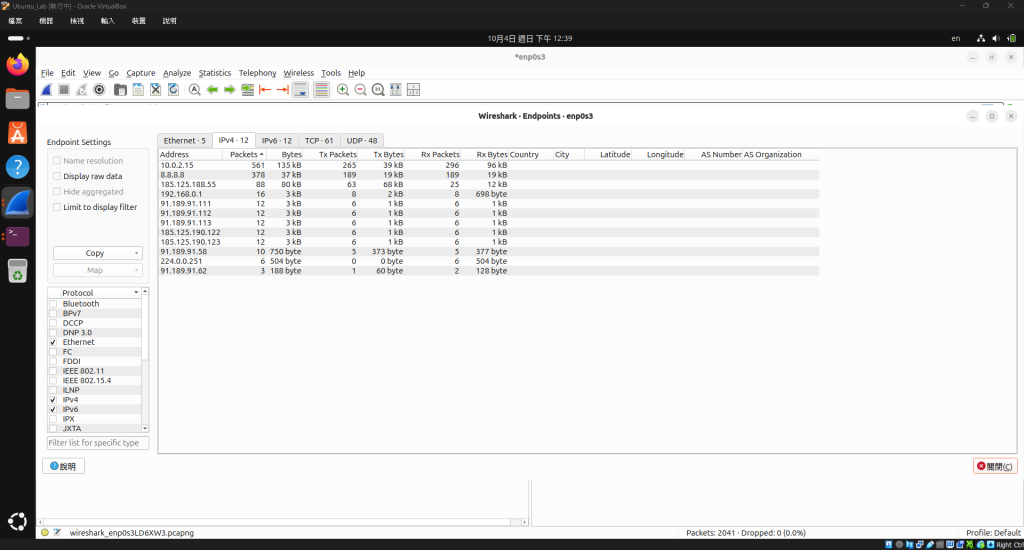
Task: Open the Capture menu
Action: tap(140, 73)
